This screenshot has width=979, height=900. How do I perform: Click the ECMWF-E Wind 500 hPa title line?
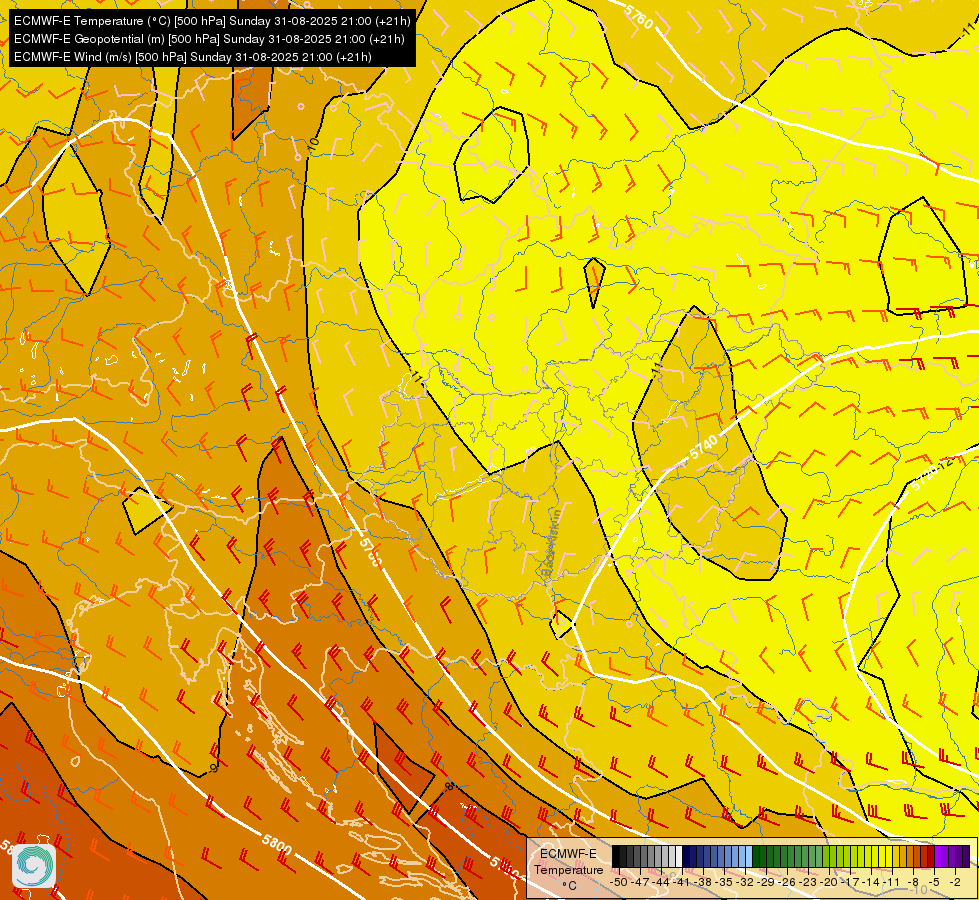(x=193, y=57)
